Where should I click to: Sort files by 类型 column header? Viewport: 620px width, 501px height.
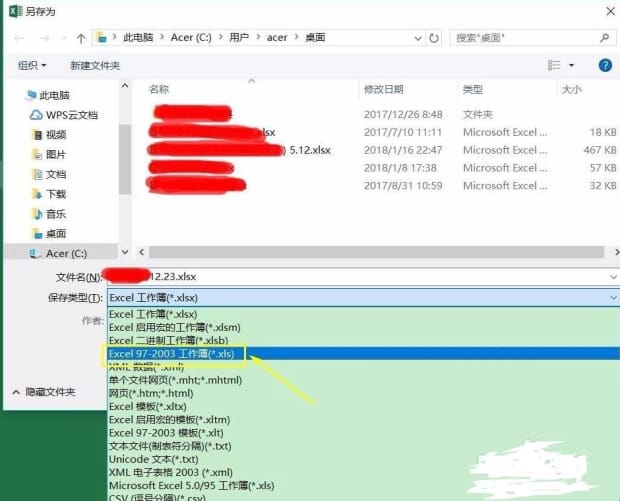[473, 89]
